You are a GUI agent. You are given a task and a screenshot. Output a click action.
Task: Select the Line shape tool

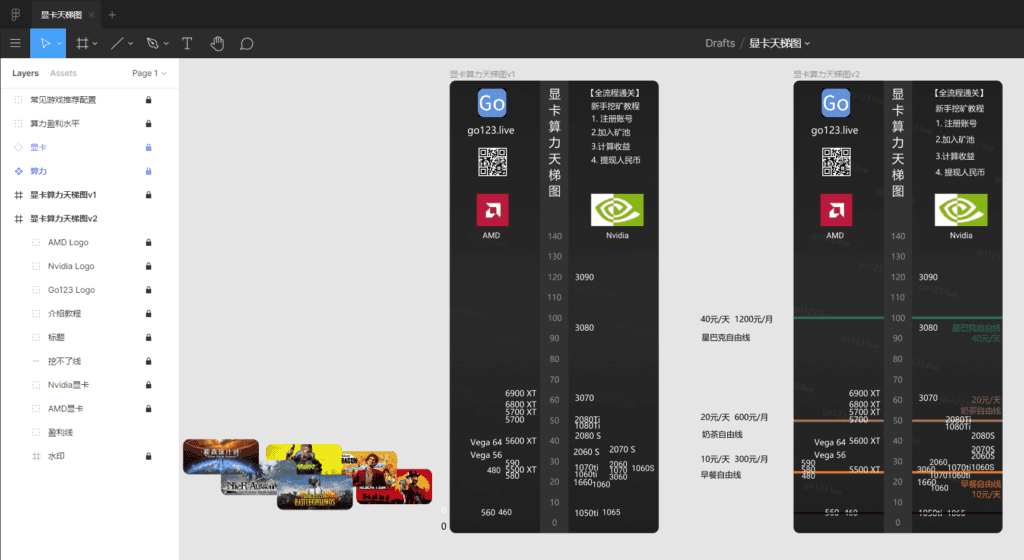[x=117, y=44]
